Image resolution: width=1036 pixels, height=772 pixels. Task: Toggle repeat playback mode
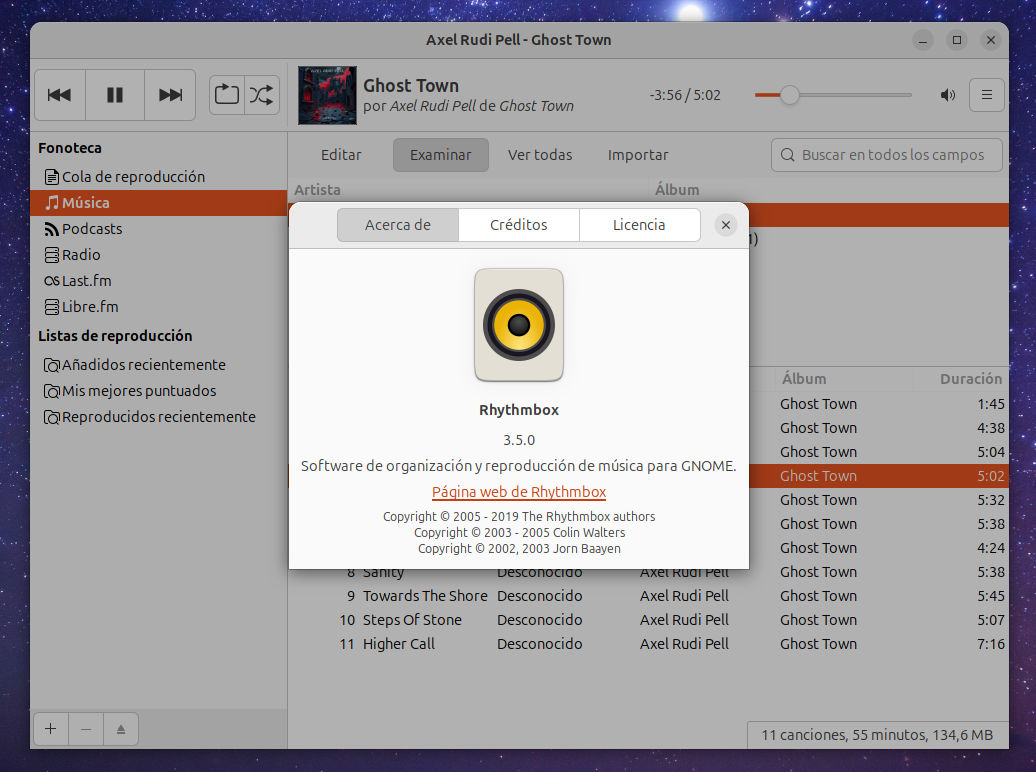click(x=227, y=95)
